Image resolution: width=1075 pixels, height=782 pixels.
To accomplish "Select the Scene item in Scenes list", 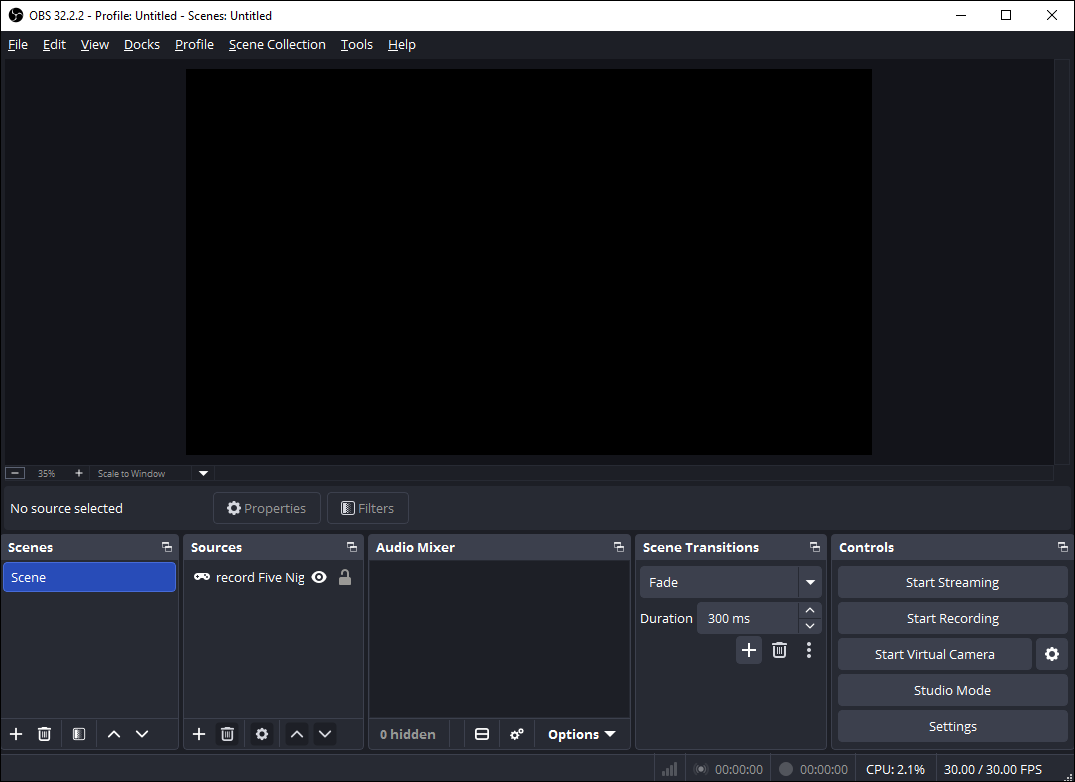I will 89,577.
